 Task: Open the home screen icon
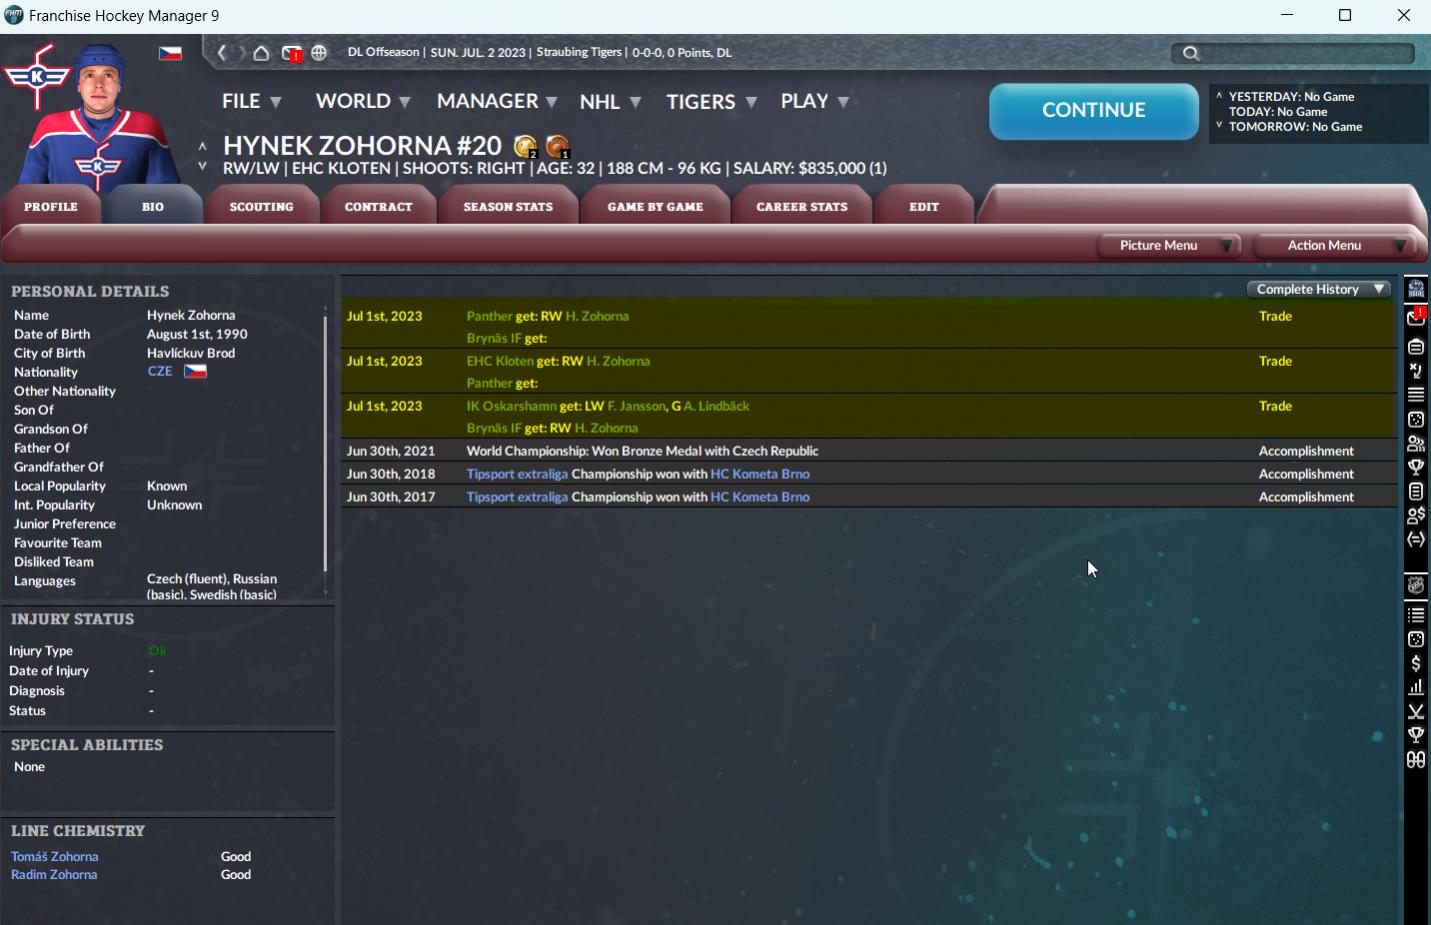(x=261, y=53)
